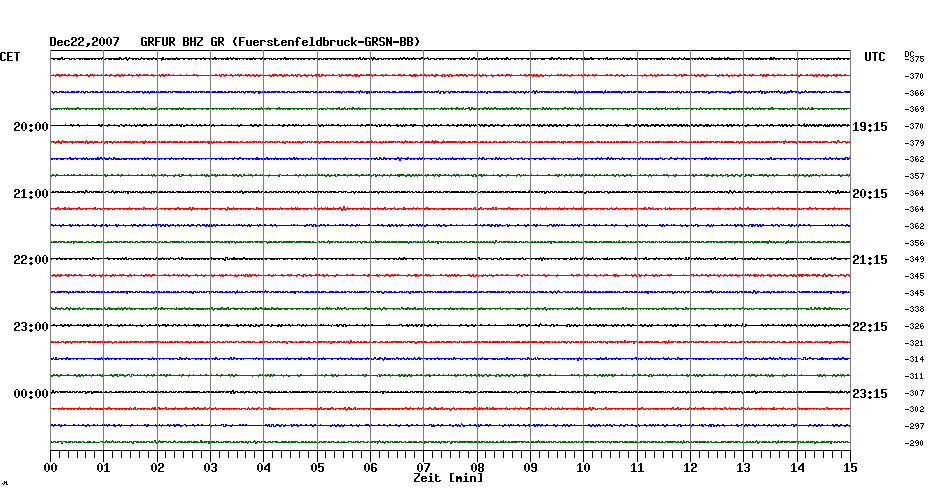Click the '14' minute axis label
This screenshot has width=930, height=494.
coord(797,468)
